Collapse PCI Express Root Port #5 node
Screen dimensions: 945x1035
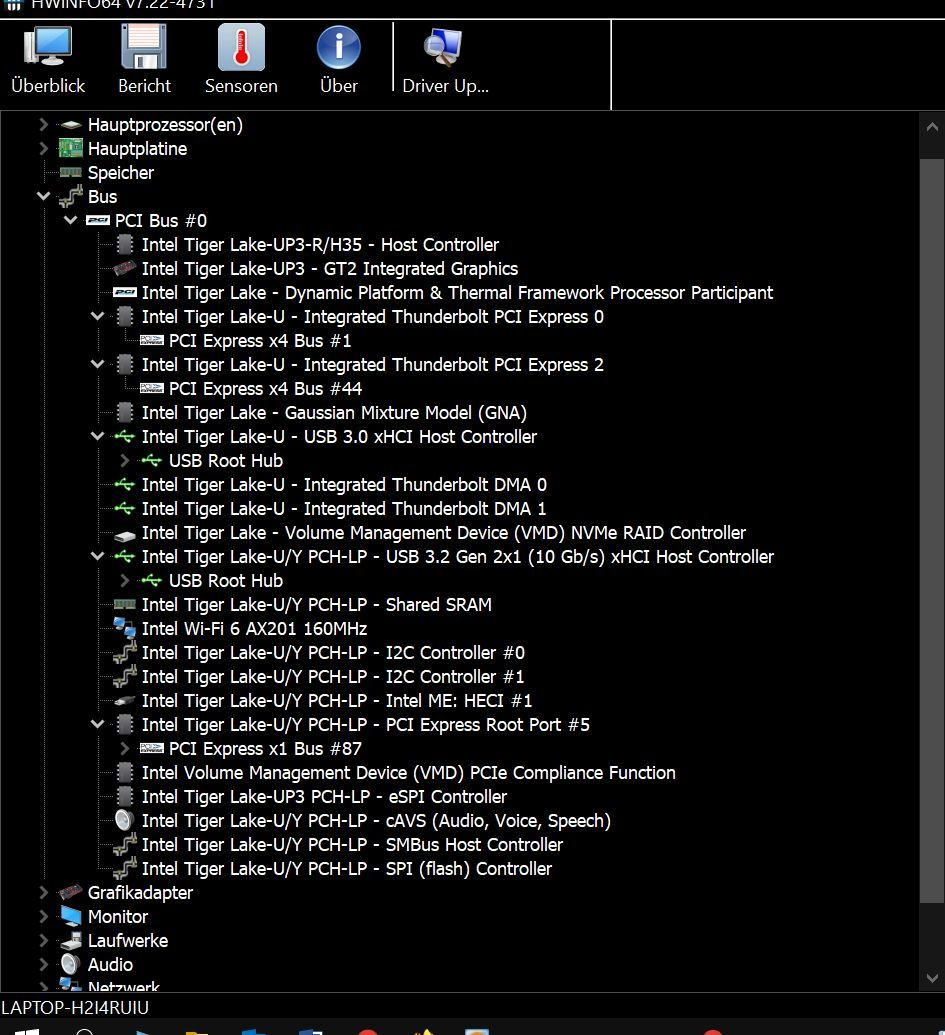[98, 724]
